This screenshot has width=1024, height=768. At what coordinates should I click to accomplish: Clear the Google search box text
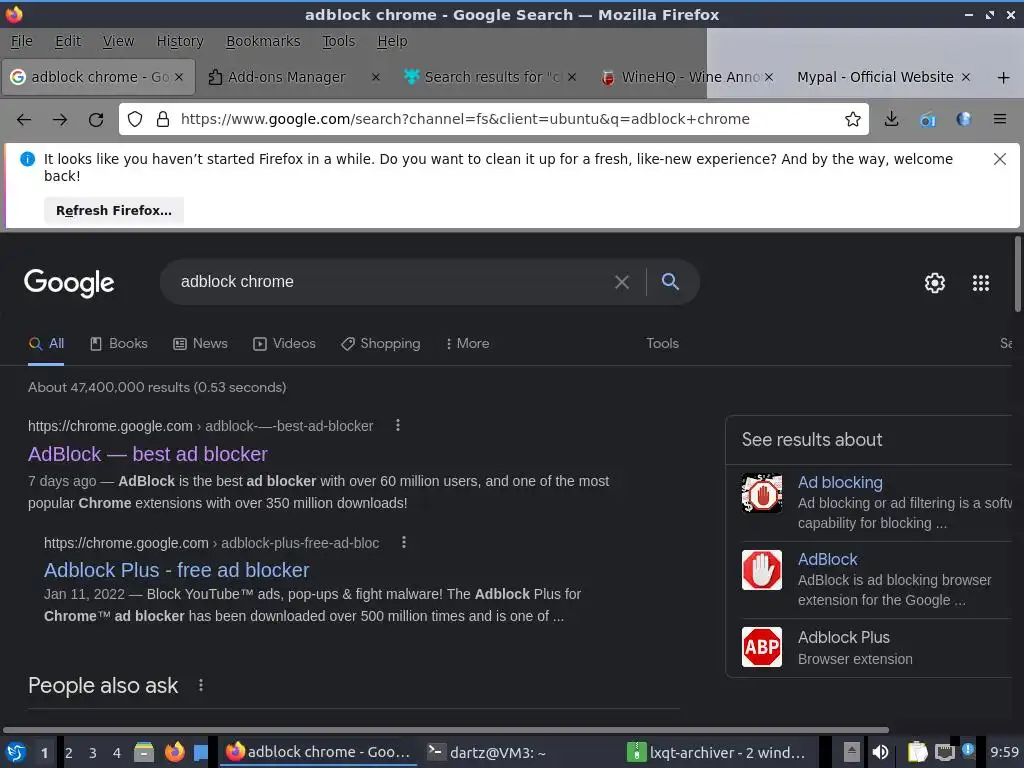click(622, 282)
